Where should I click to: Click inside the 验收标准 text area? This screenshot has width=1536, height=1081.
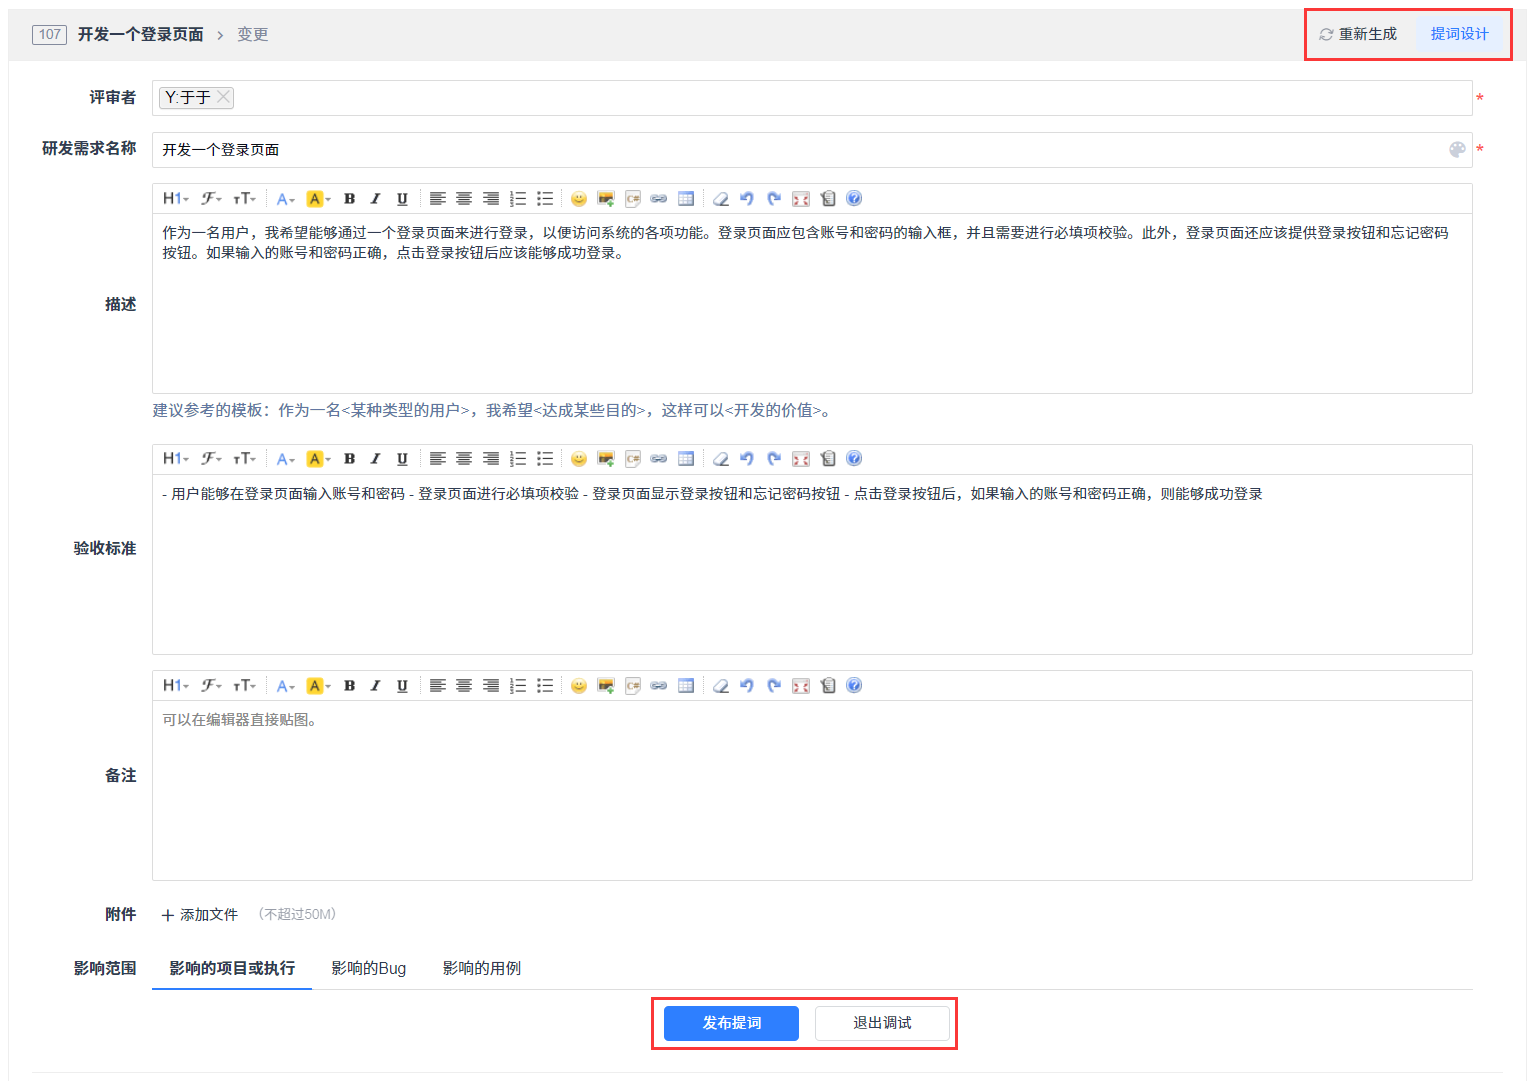[x=812, y=564]
